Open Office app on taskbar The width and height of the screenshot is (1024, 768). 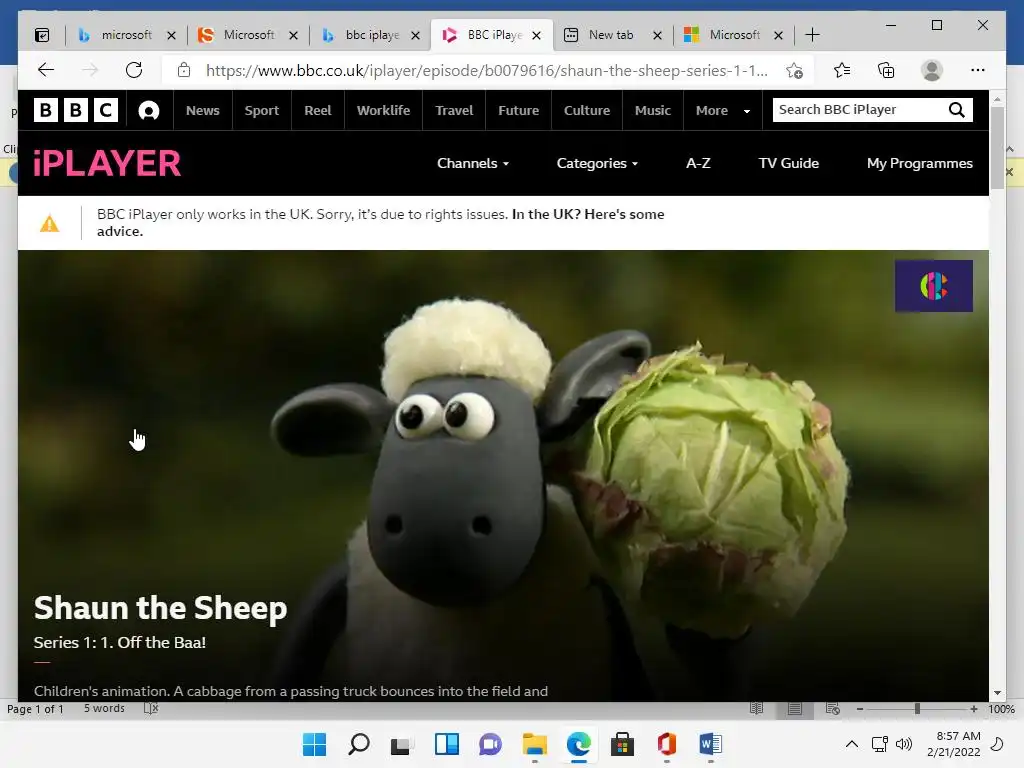tap(666, 744)
